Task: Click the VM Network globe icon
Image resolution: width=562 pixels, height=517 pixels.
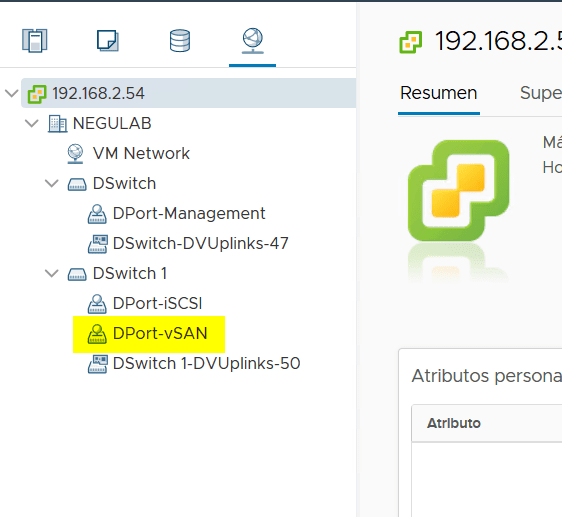Action: (x=75, y=154)
